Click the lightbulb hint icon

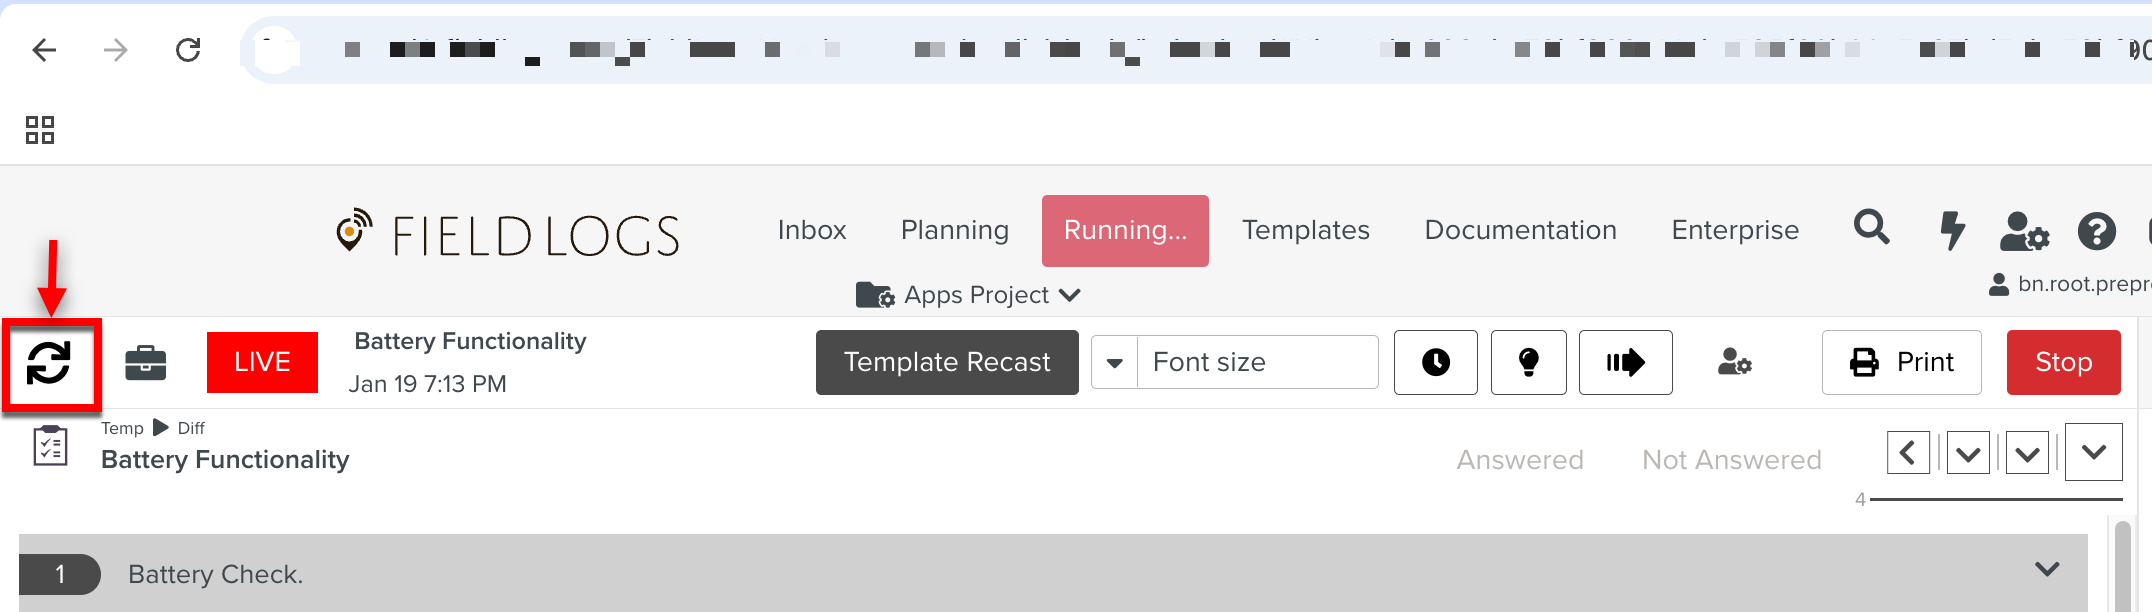1528,363
